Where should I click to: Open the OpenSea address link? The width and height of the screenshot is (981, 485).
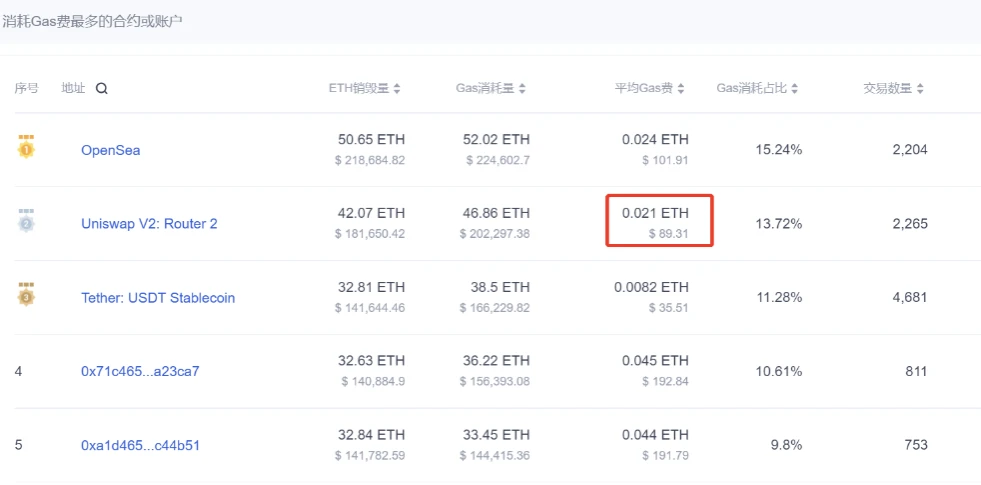coord(110,150)
